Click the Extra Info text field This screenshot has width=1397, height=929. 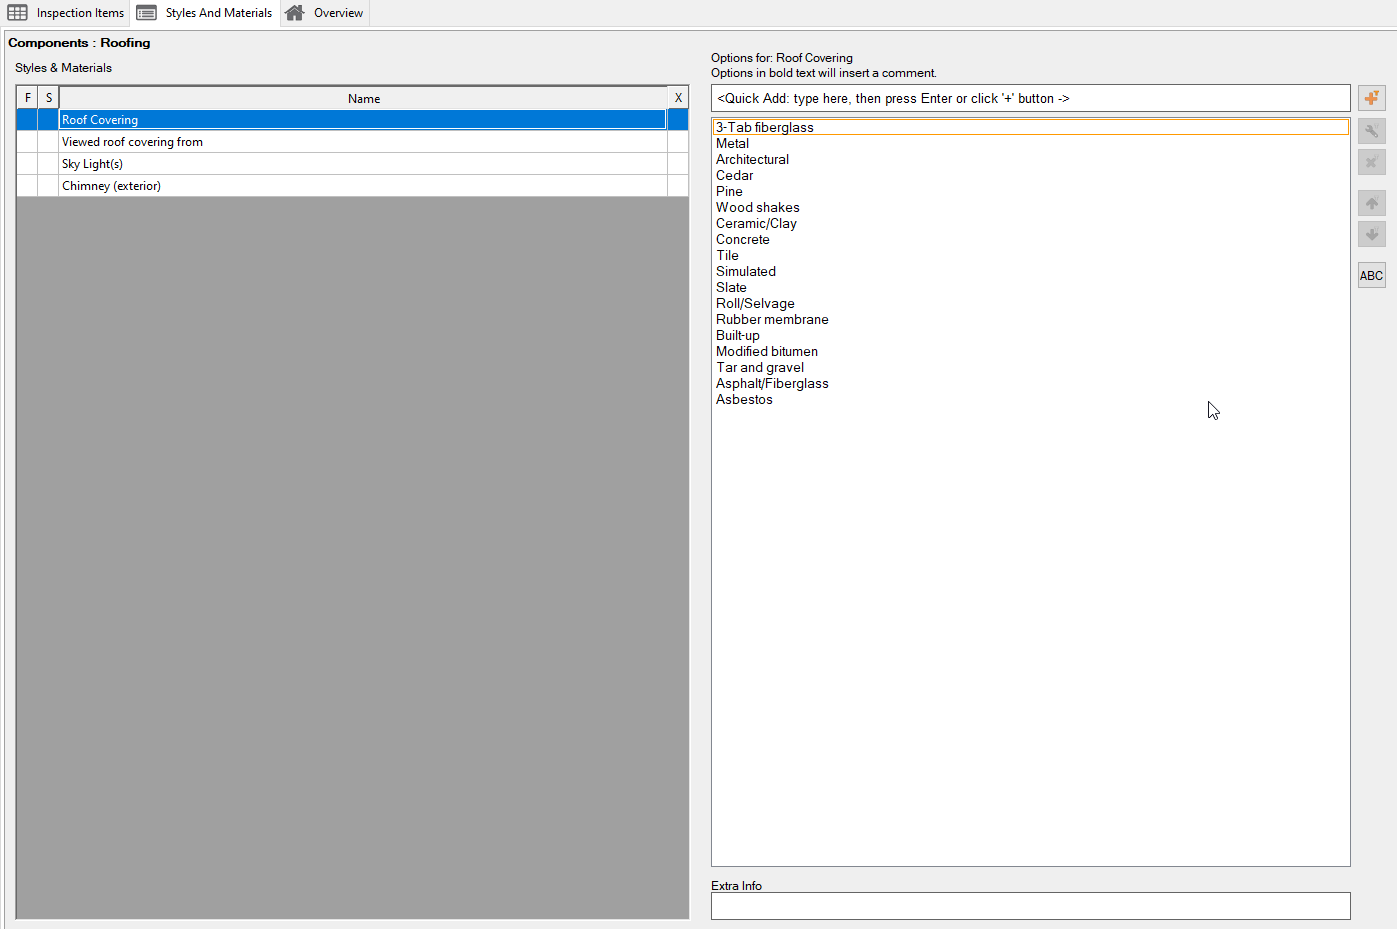pyautogui.click(x=1030, y=906)
